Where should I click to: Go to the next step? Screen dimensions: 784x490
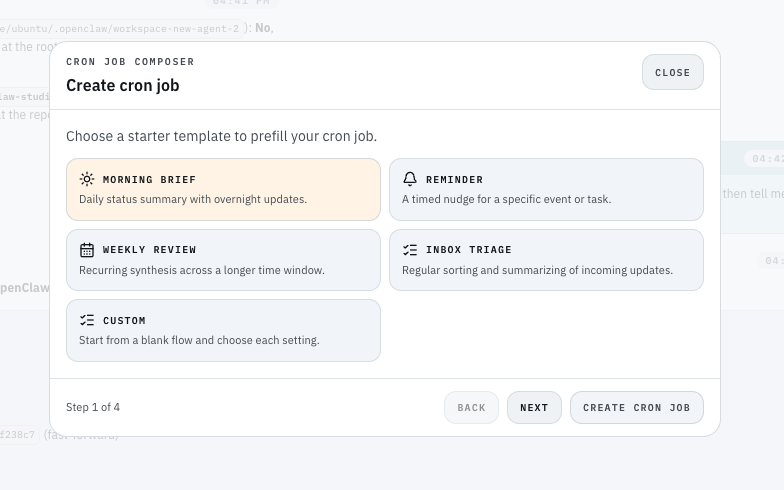(x=534, y=408)
